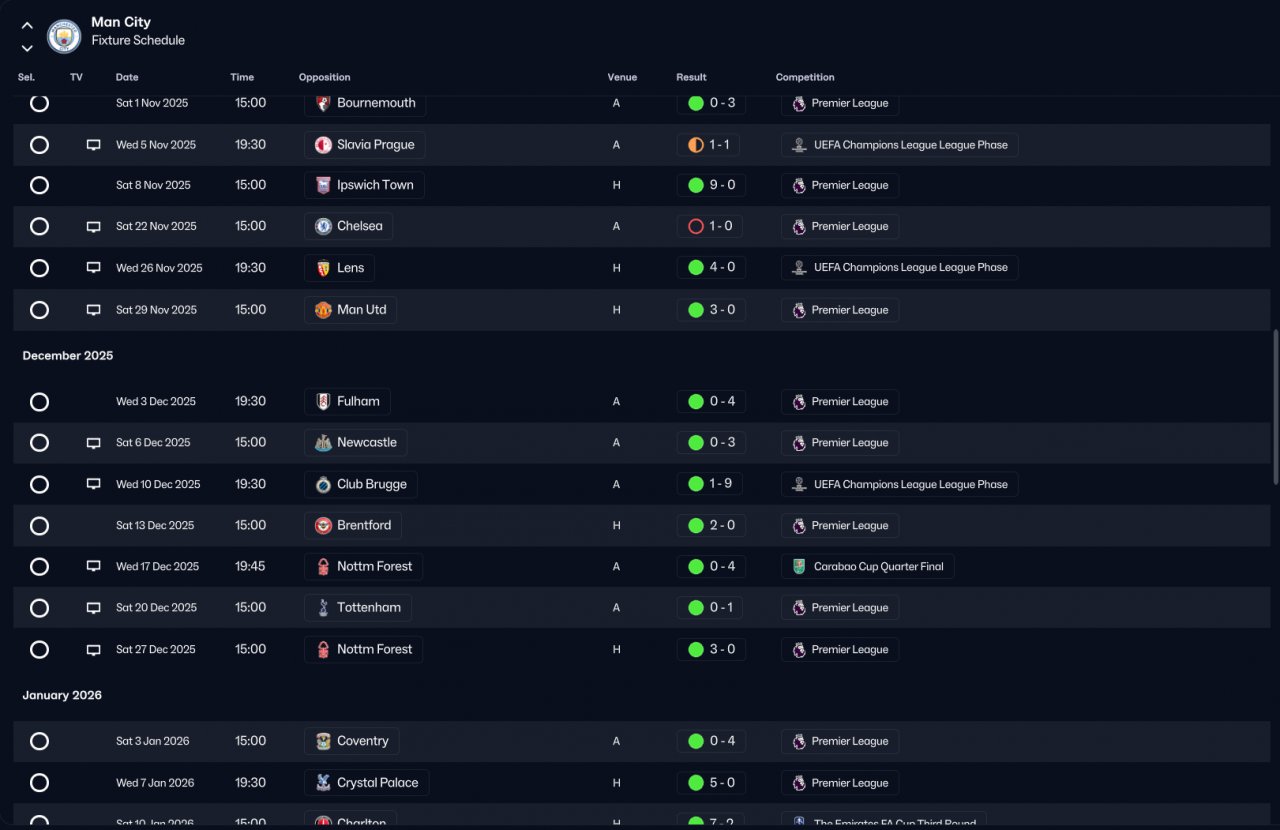Click the up chevron beside Man City
This screenshot has height=830, width=1280.
click(x=27, y=26)
